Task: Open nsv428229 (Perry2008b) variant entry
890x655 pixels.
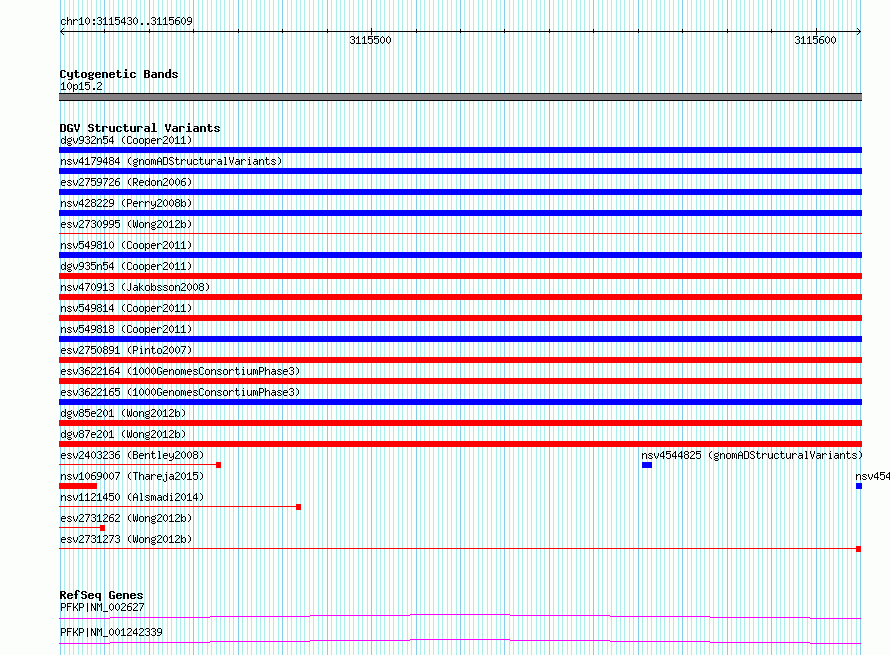Action: coord(126,203)
